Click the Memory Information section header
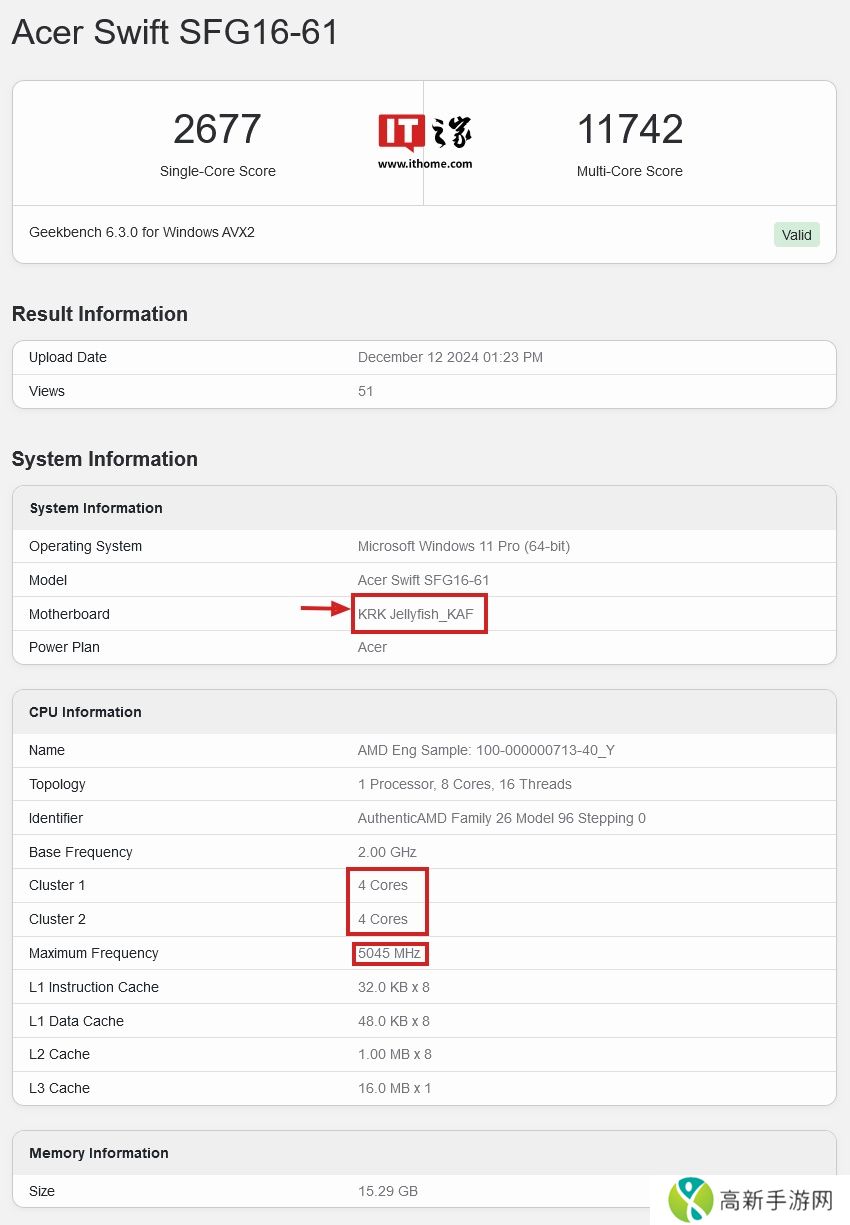 [x=98, y=1153]
